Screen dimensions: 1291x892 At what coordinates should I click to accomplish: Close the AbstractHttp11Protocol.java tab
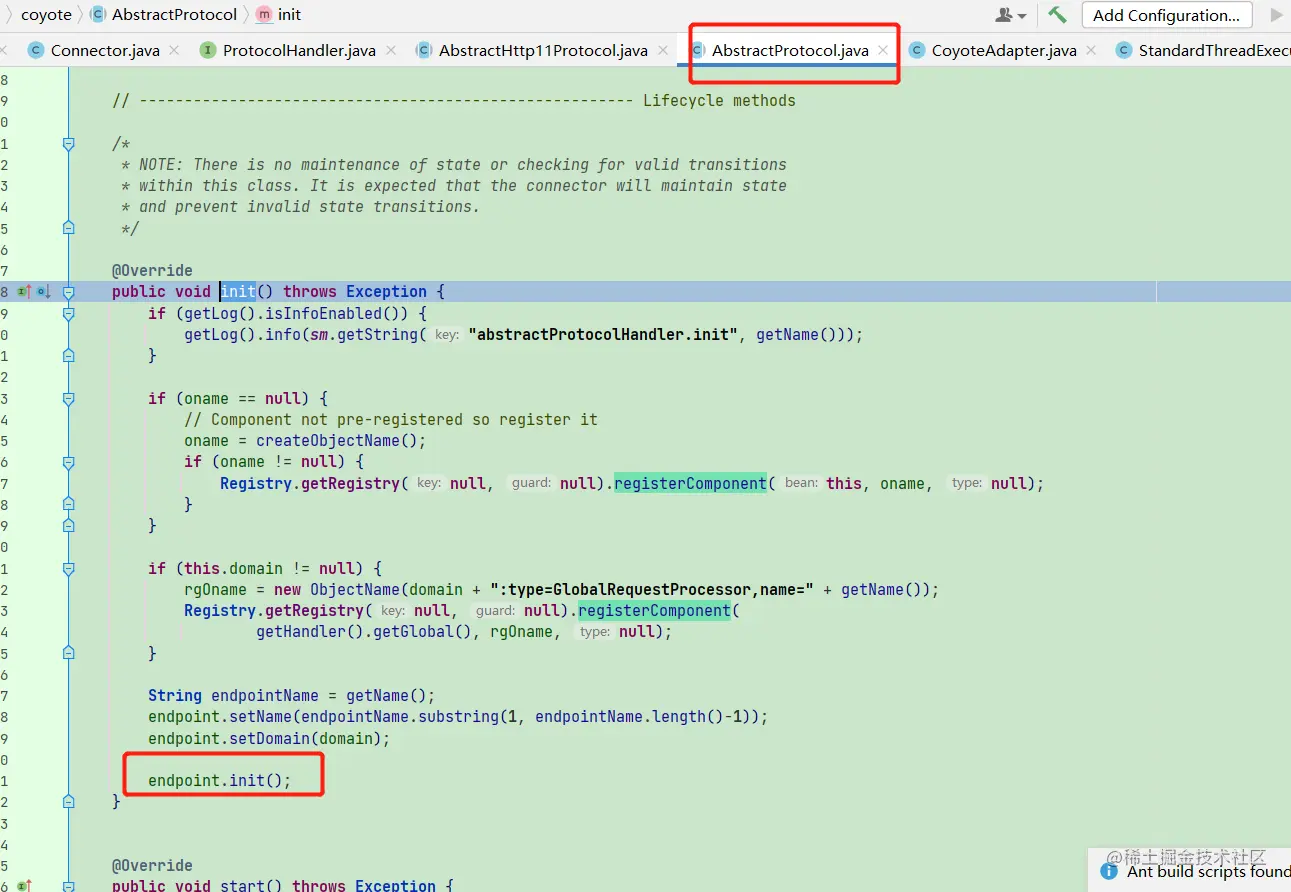(x=662, y=50)
